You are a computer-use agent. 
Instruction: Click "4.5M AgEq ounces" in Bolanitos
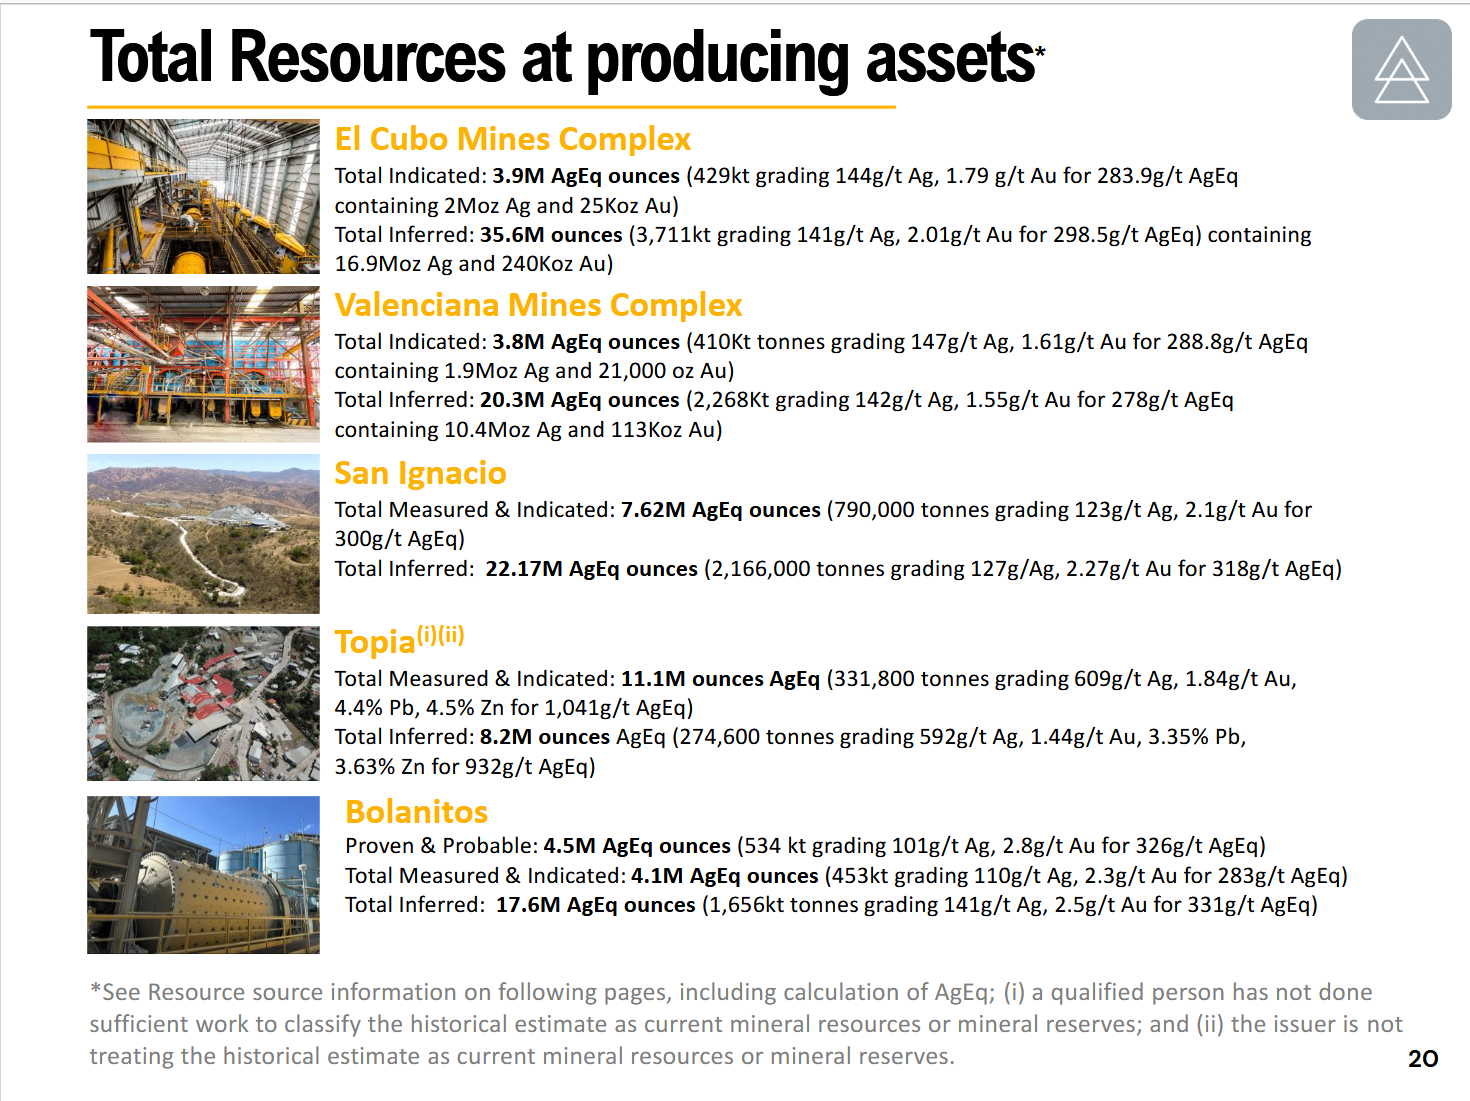[637, 846]
